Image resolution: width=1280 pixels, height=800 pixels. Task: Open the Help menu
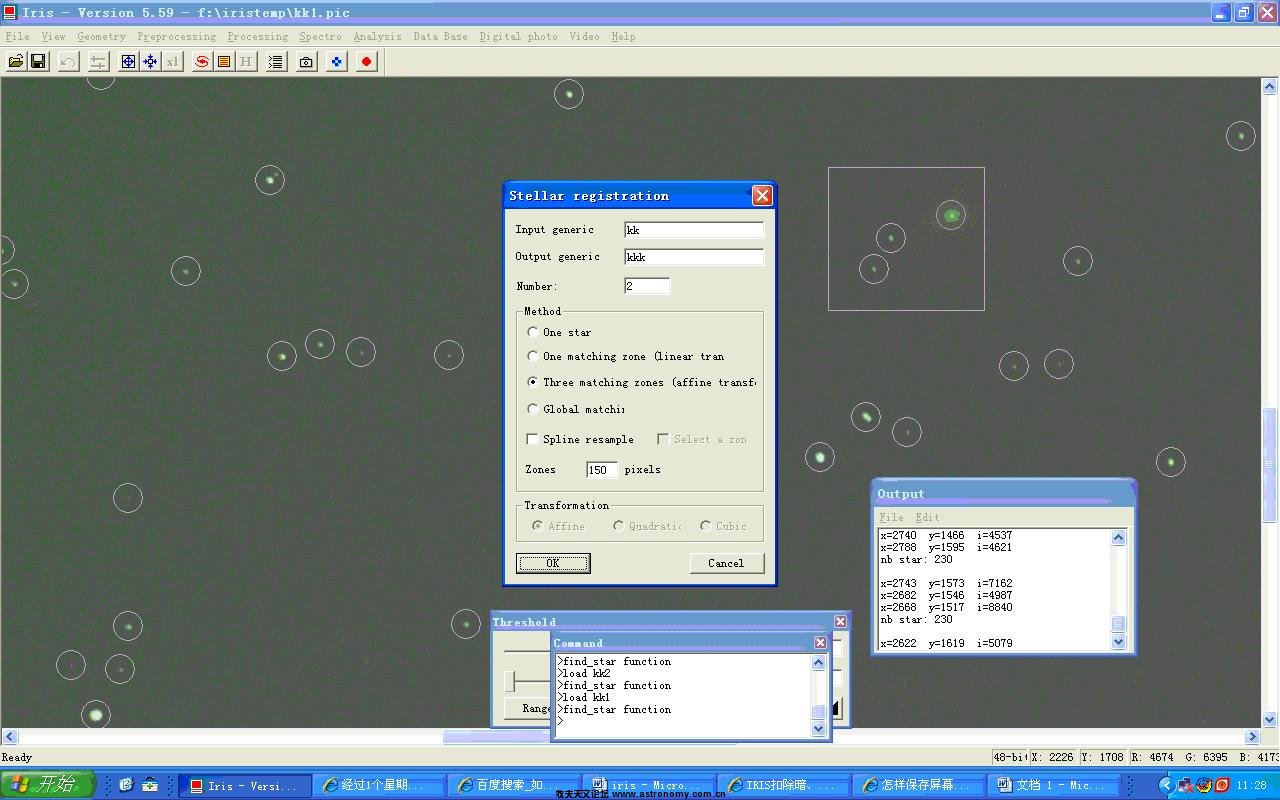[x=623, y=37]
